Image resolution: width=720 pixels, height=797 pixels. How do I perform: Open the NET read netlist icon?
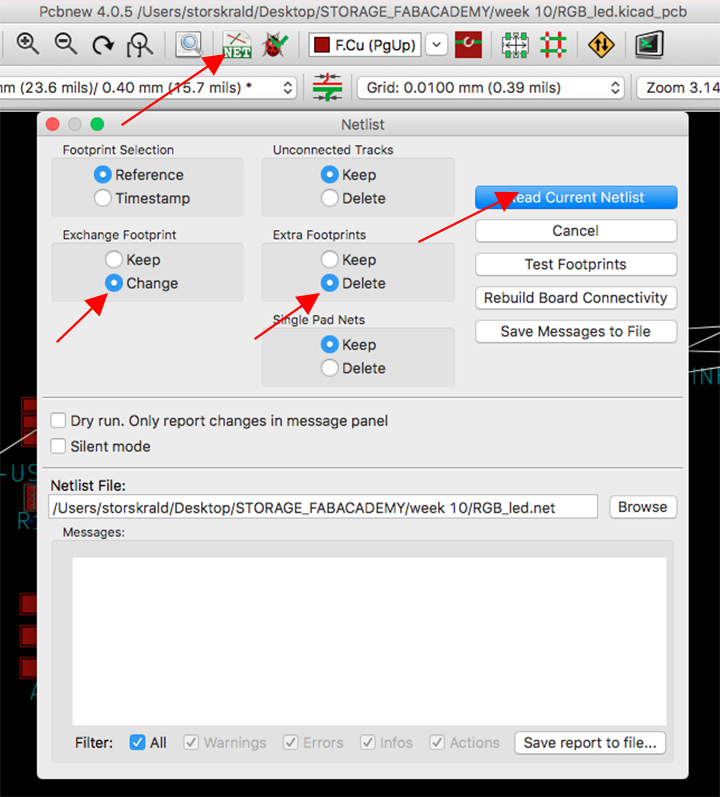(237, 45)
